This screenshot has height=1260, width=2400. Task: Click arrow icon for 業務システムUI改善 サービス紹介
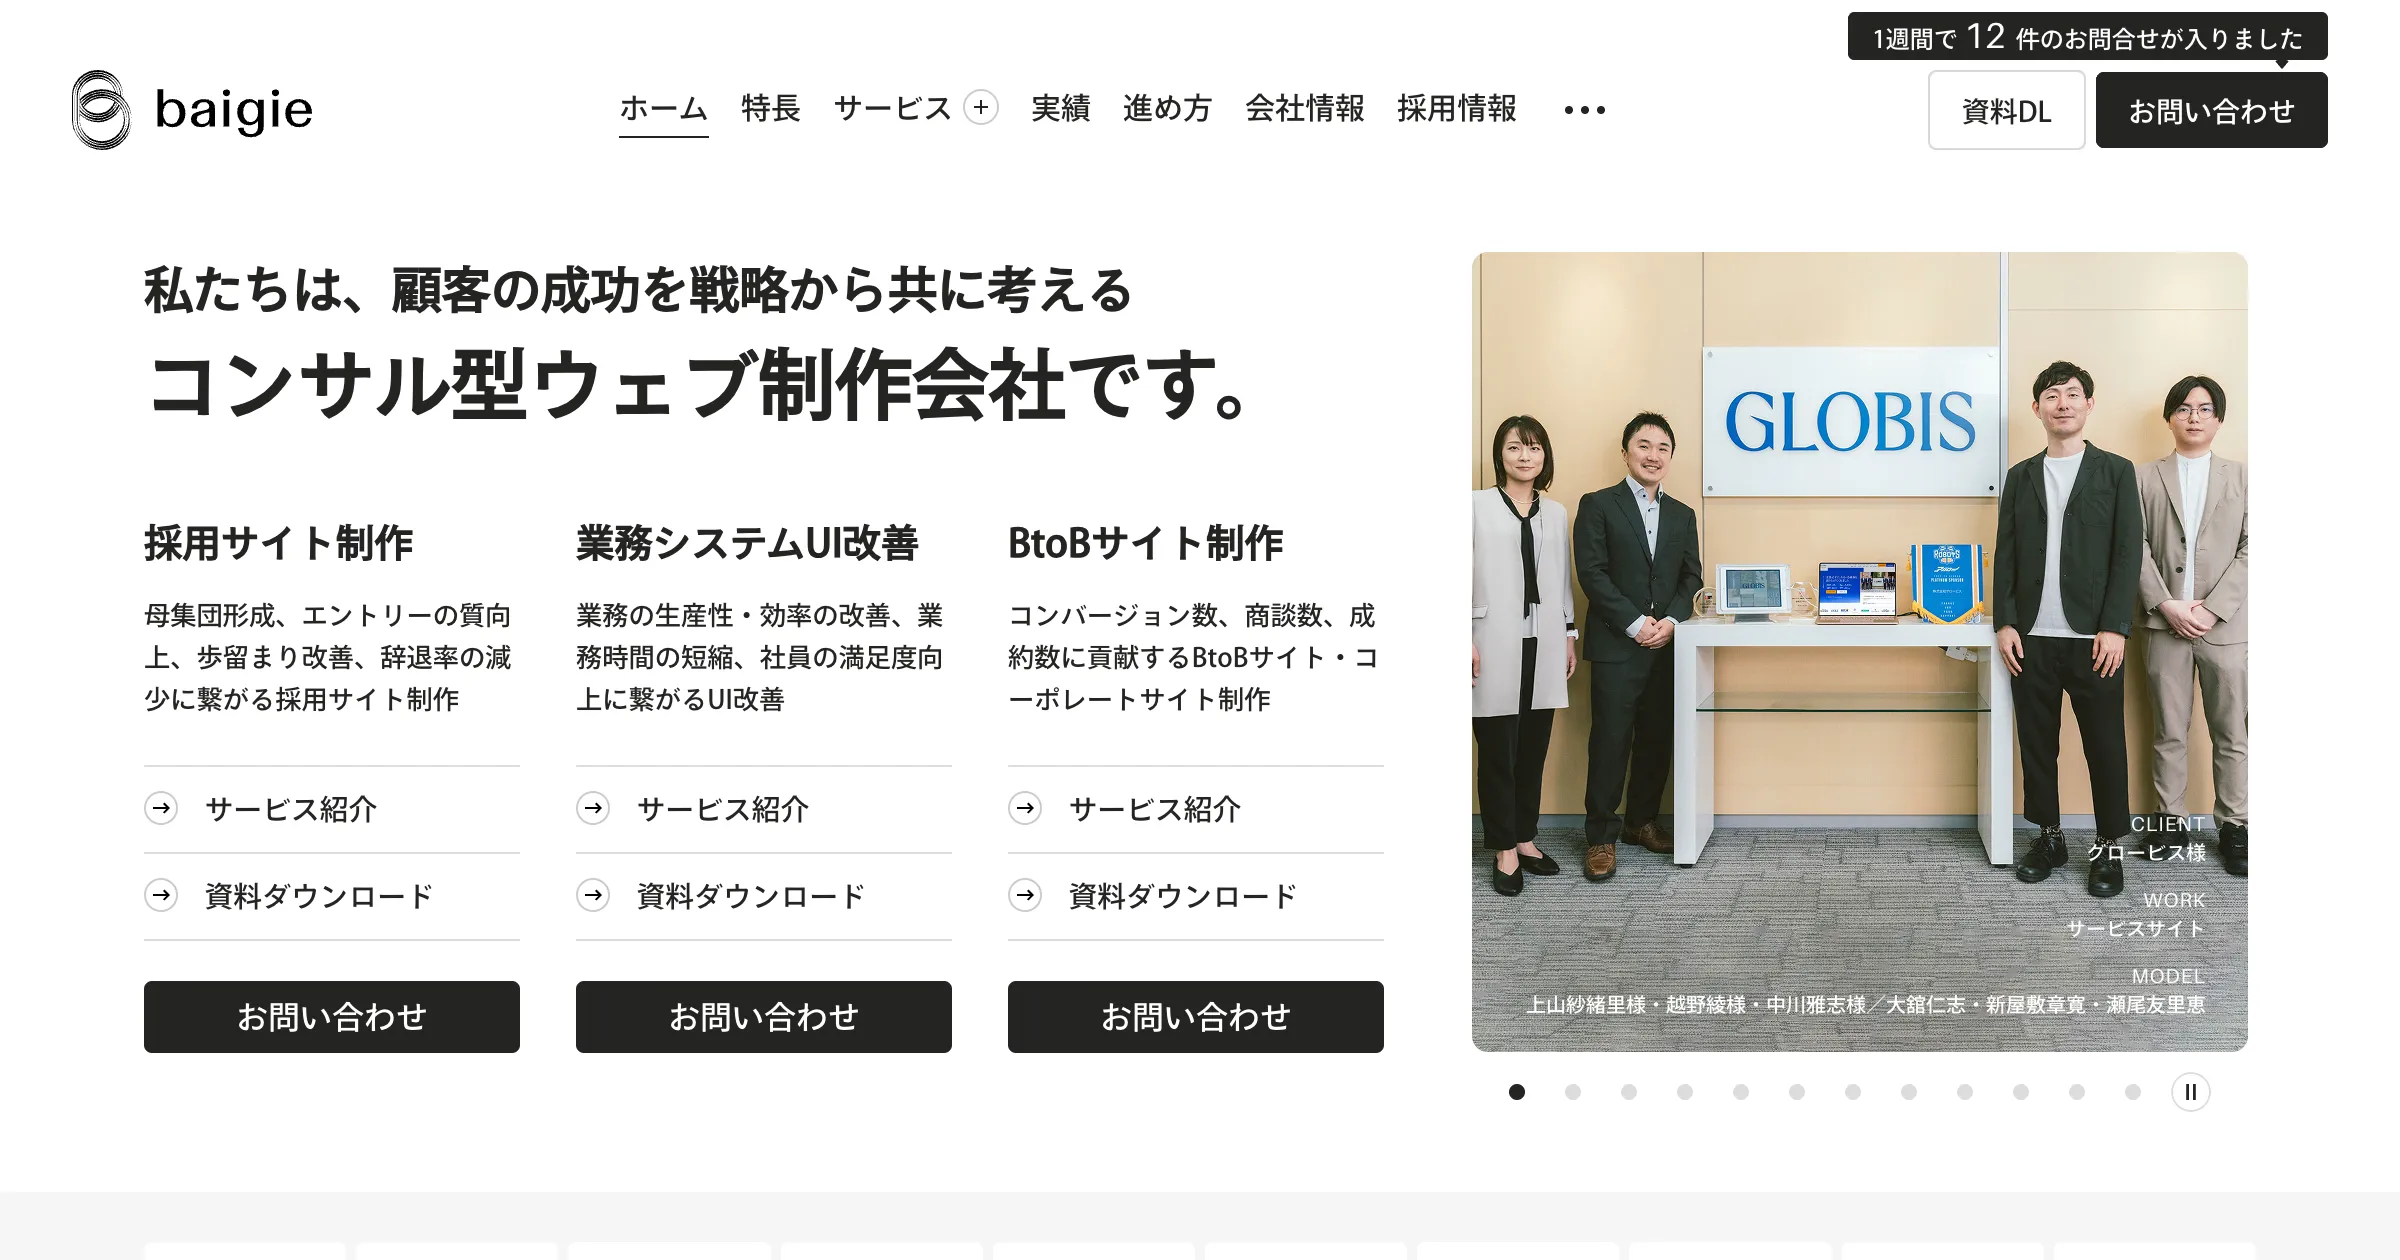click(593, 808)
